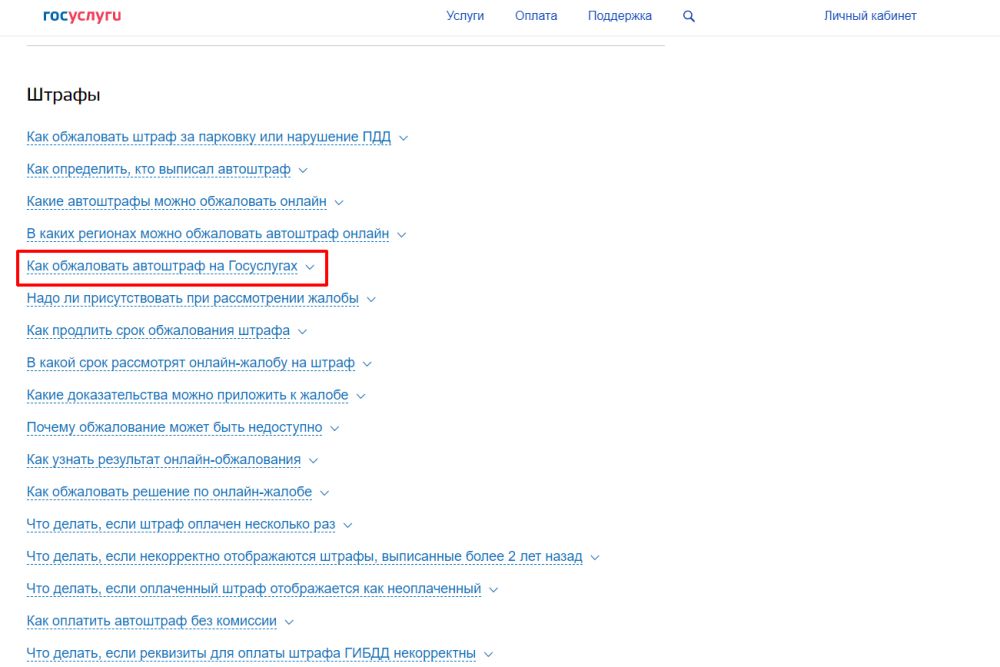This screenshot has height=667, width=1000.
Task: Expand chevron next to 'штраф за парковку или нарушение ПДД'
Action: (403, 138)
